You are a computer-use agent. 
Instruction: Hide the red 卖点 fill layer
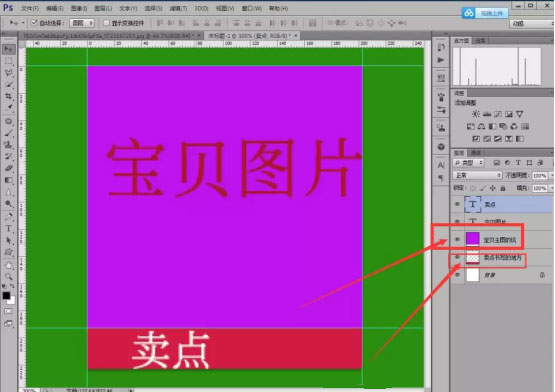[457, 257]
